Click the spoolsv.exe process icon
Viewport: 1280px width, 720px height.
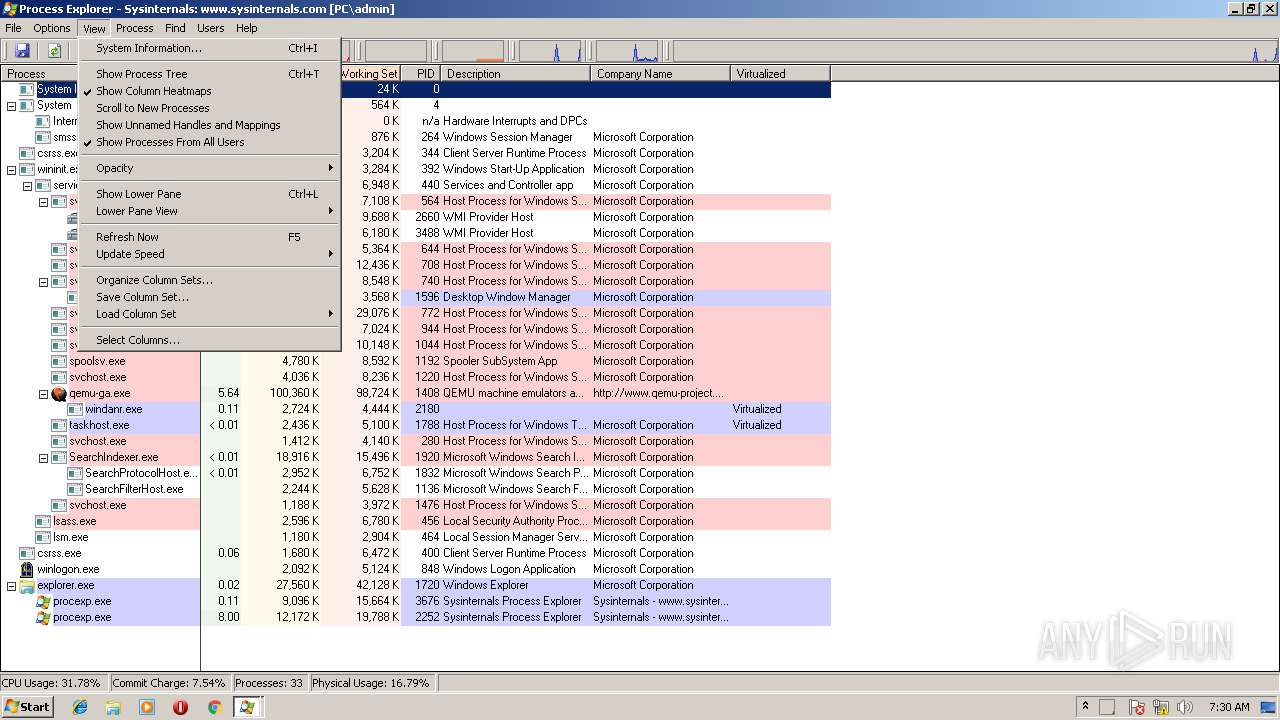59,361
